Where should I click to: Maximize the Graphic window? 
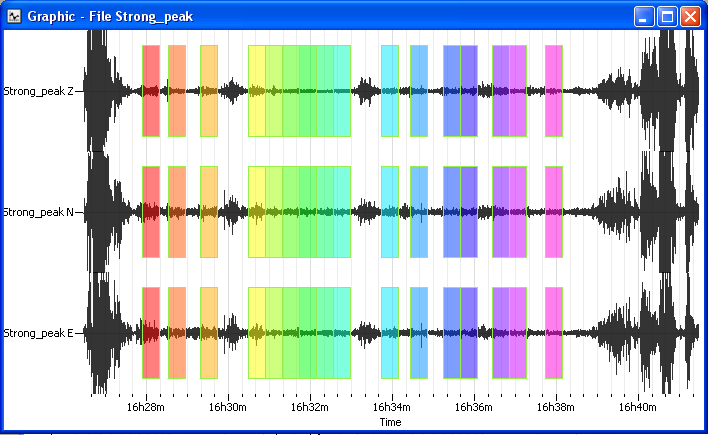point(667,17)
